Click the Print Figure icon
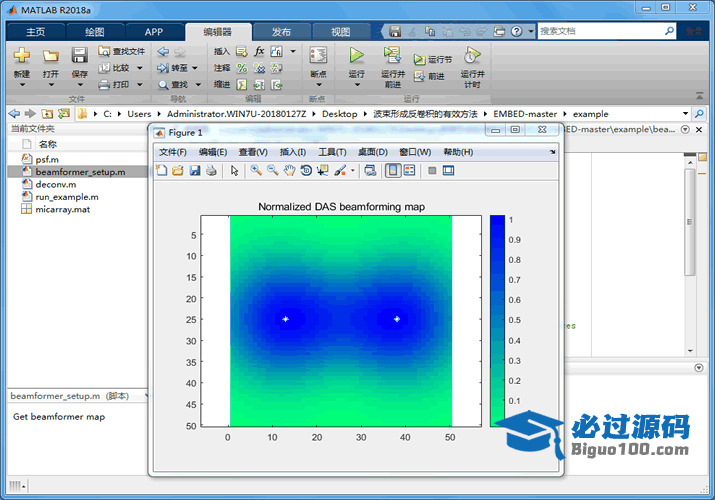Viewport: 715px width, 500px height. (211, 170)
